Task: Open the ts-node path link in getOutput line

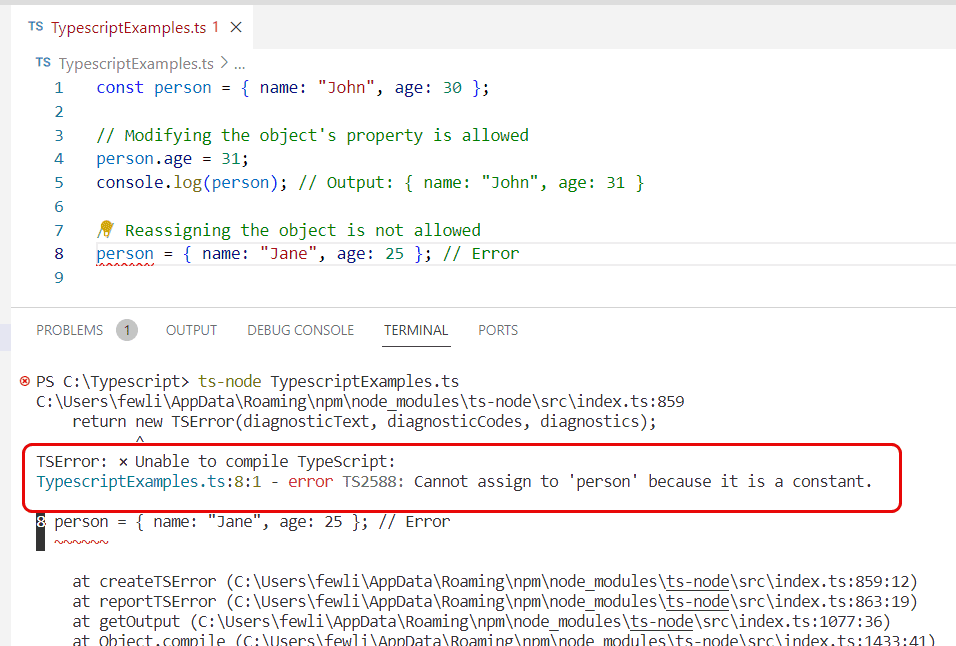Action: pyautogui.click(x=662, y=622)
